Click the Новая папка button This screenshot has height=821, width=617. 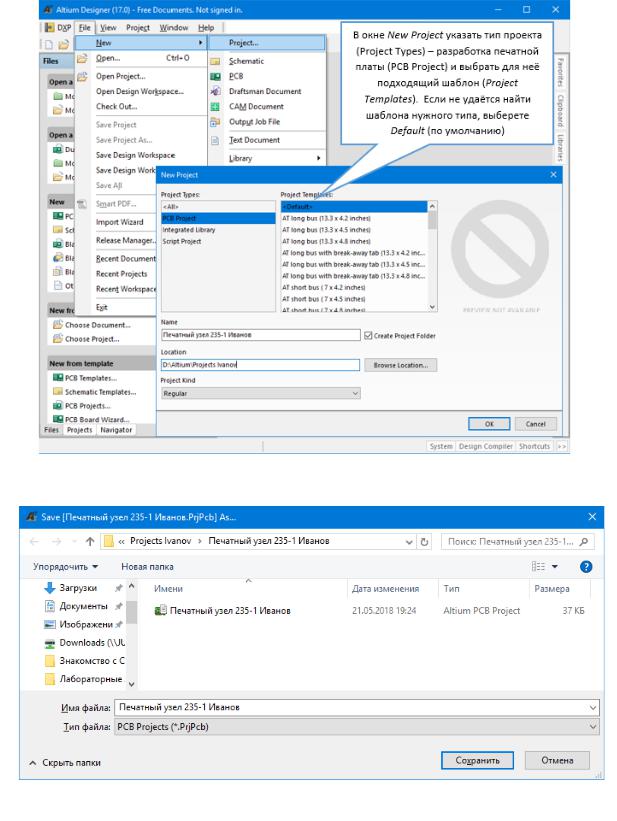(x=147, y=567)
